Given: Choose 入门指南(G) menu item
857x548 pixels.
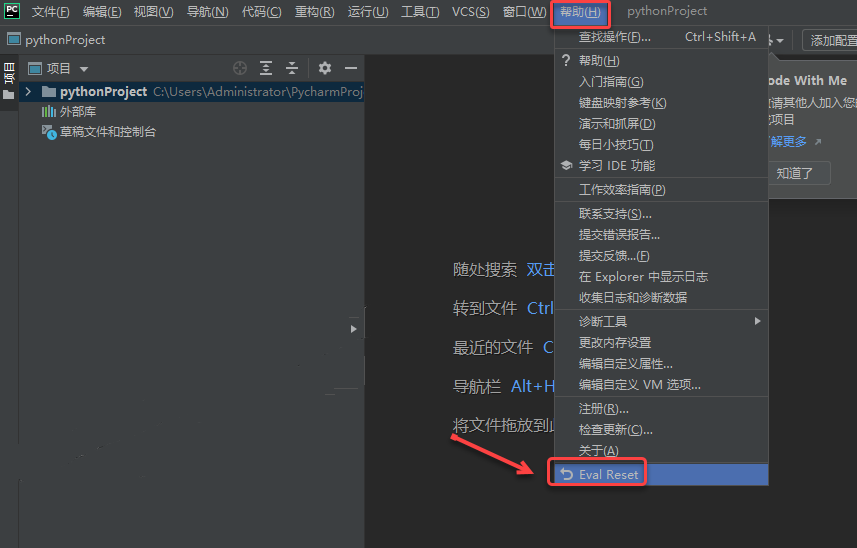Looking at the screenshot, I should (x=661, y=82).
